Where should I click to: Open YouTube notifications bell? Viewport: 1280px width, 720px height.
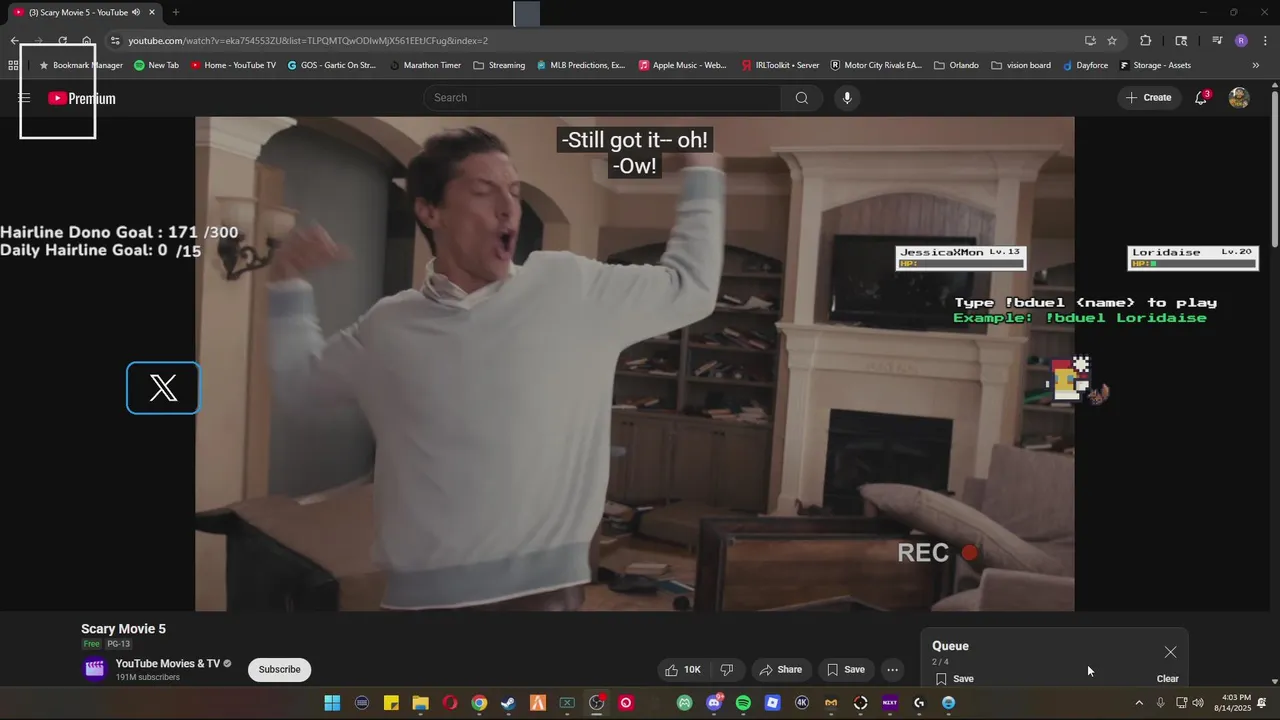click(1201, 98)
